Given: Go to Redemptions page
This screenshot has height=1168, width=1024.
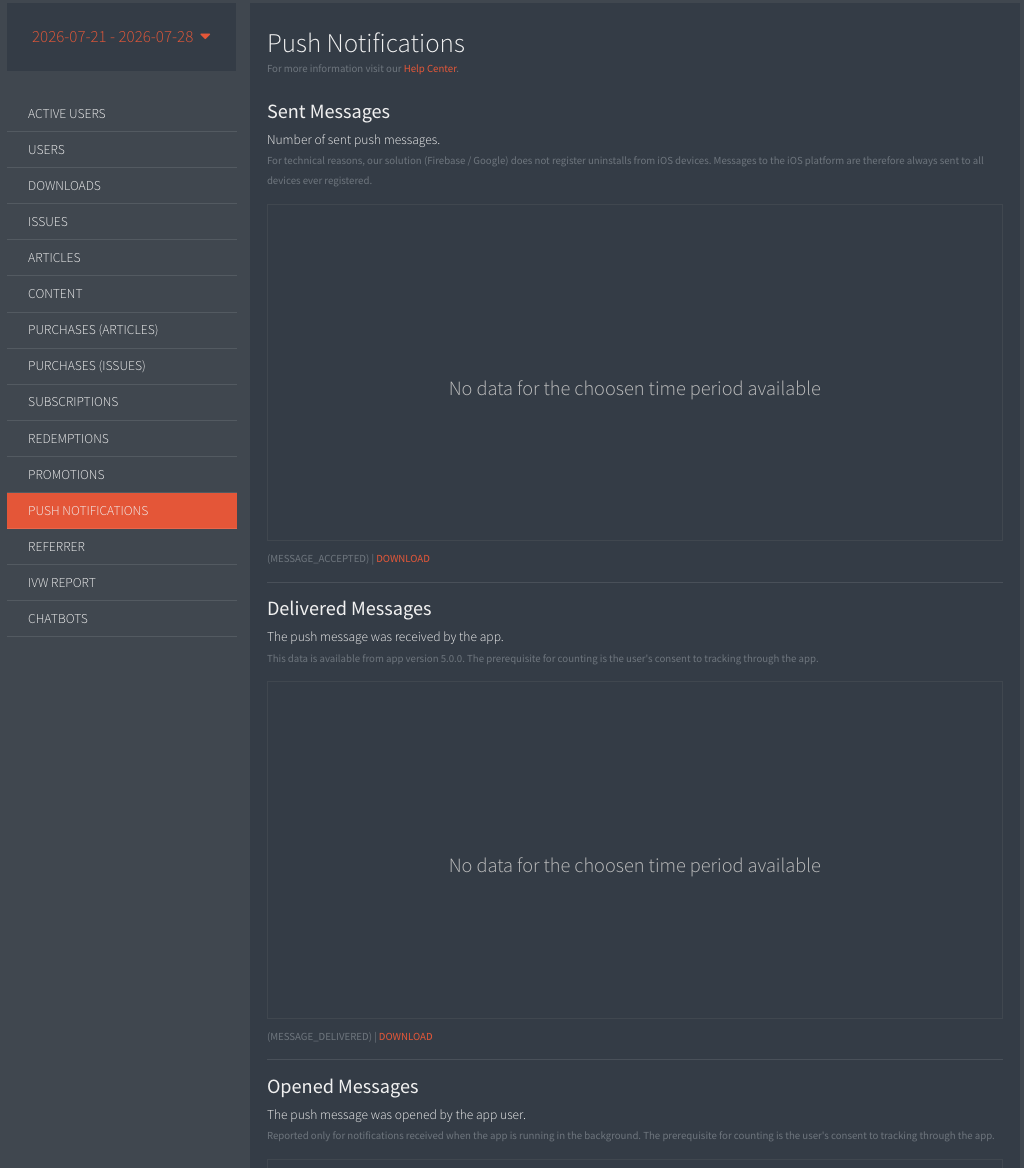Looking at the screenshot, I should [x=122, y=439].
